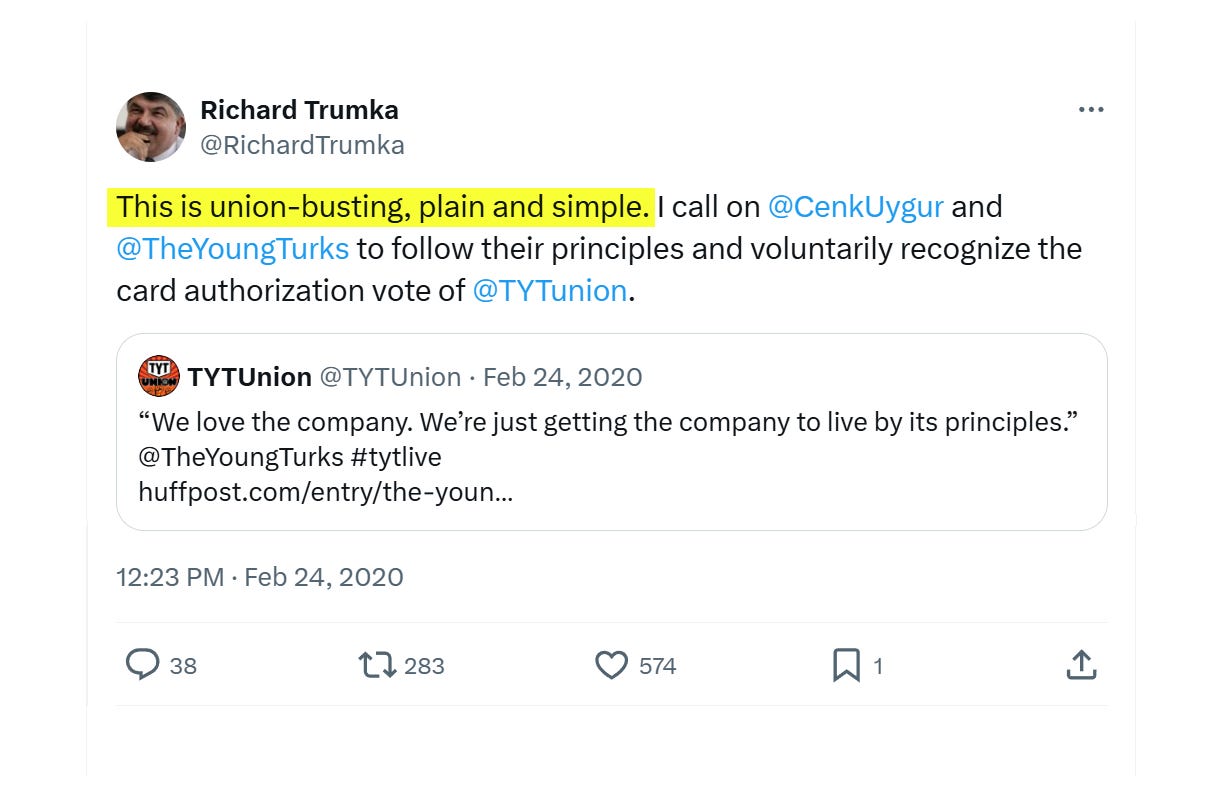Image resolution: width=1222 pixels, height=798 pixels.
Task: Click the retweet arrows icon
Action: 378,665
